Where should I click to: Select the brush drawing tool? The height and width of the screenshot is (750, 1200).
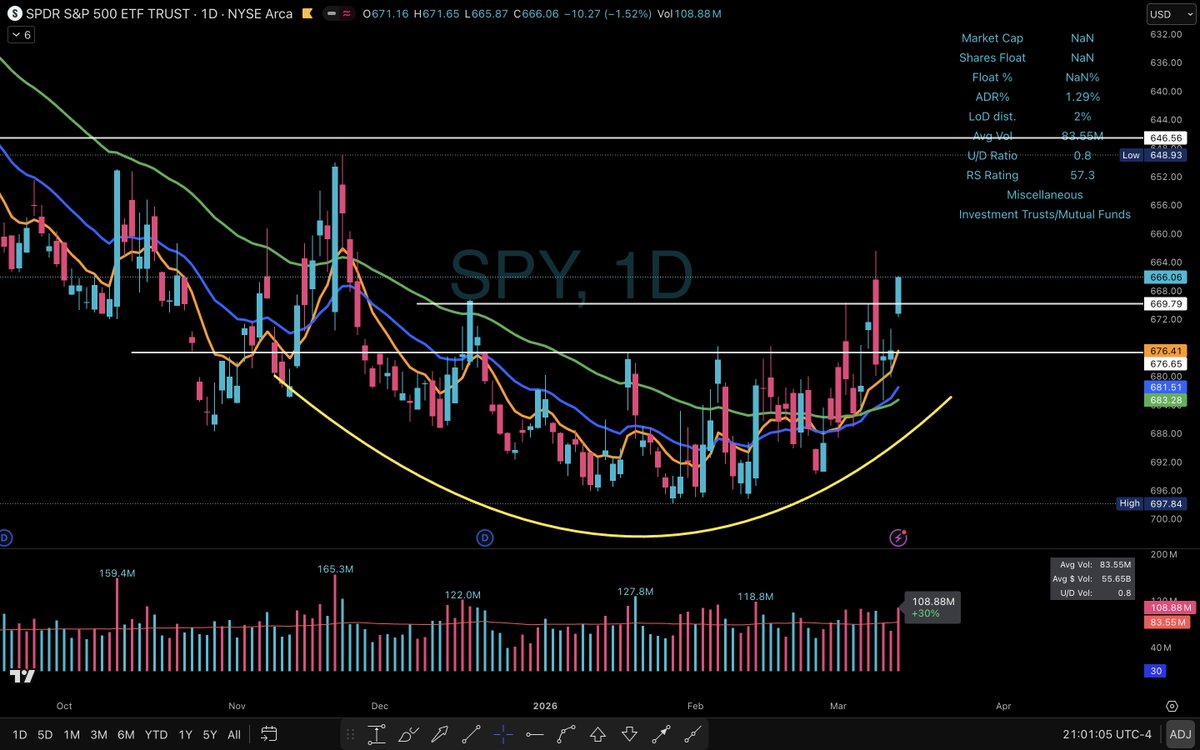(x=408, y=734)
